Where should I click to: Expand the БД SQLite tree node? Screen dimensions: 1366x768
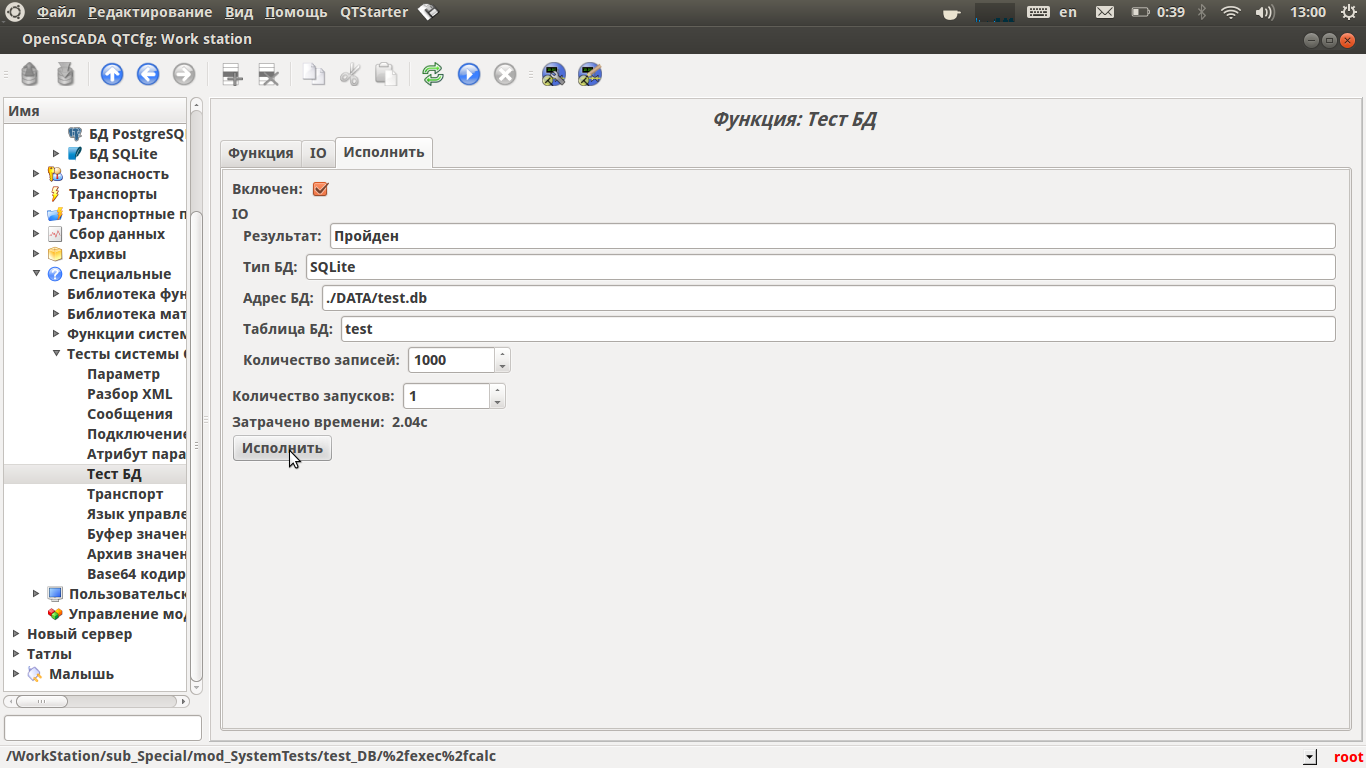[57, 154]
